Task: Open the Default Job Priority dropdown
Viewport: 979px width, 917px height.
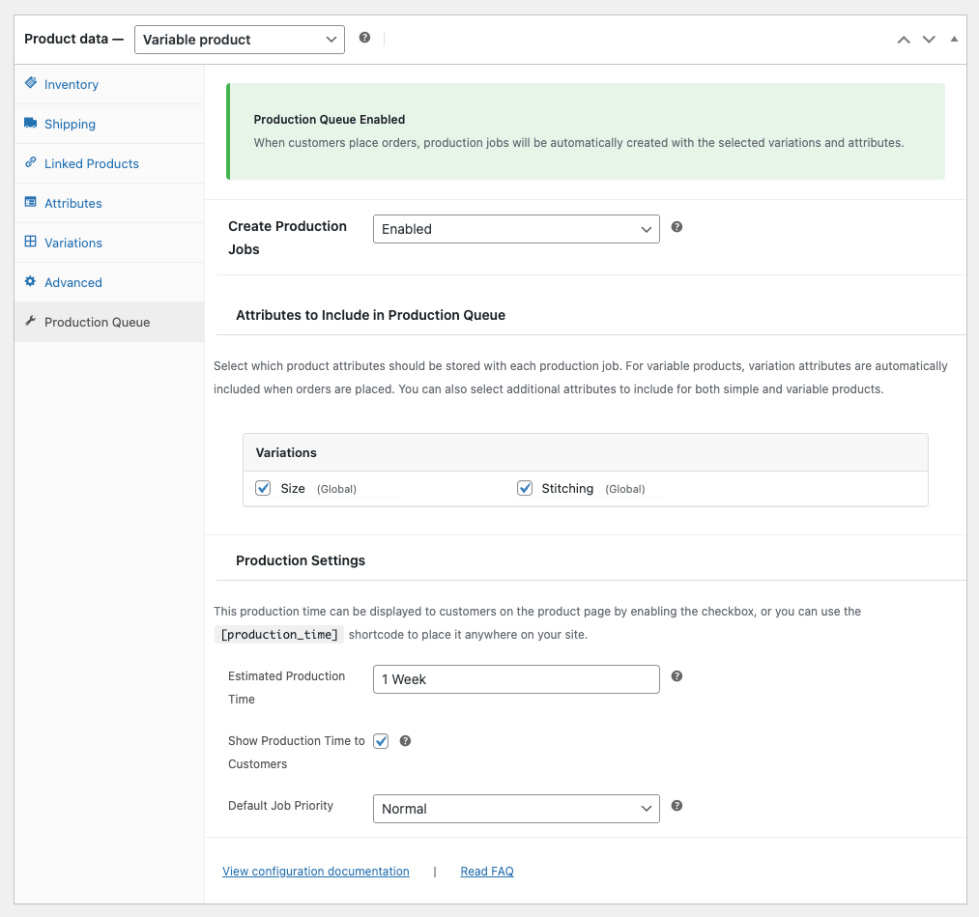Action: coord(515,809)
